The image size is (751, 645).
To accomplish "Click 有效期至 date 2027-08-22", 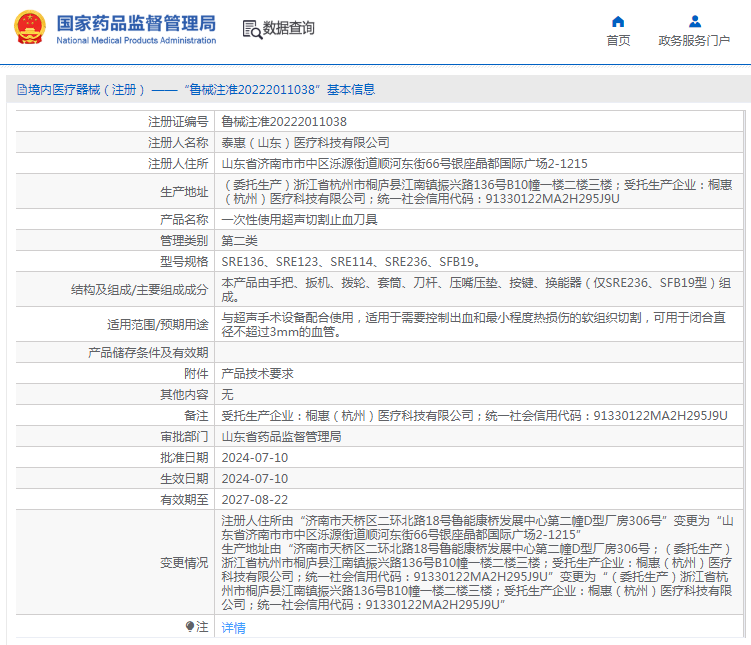I will (x=255, y=500).
